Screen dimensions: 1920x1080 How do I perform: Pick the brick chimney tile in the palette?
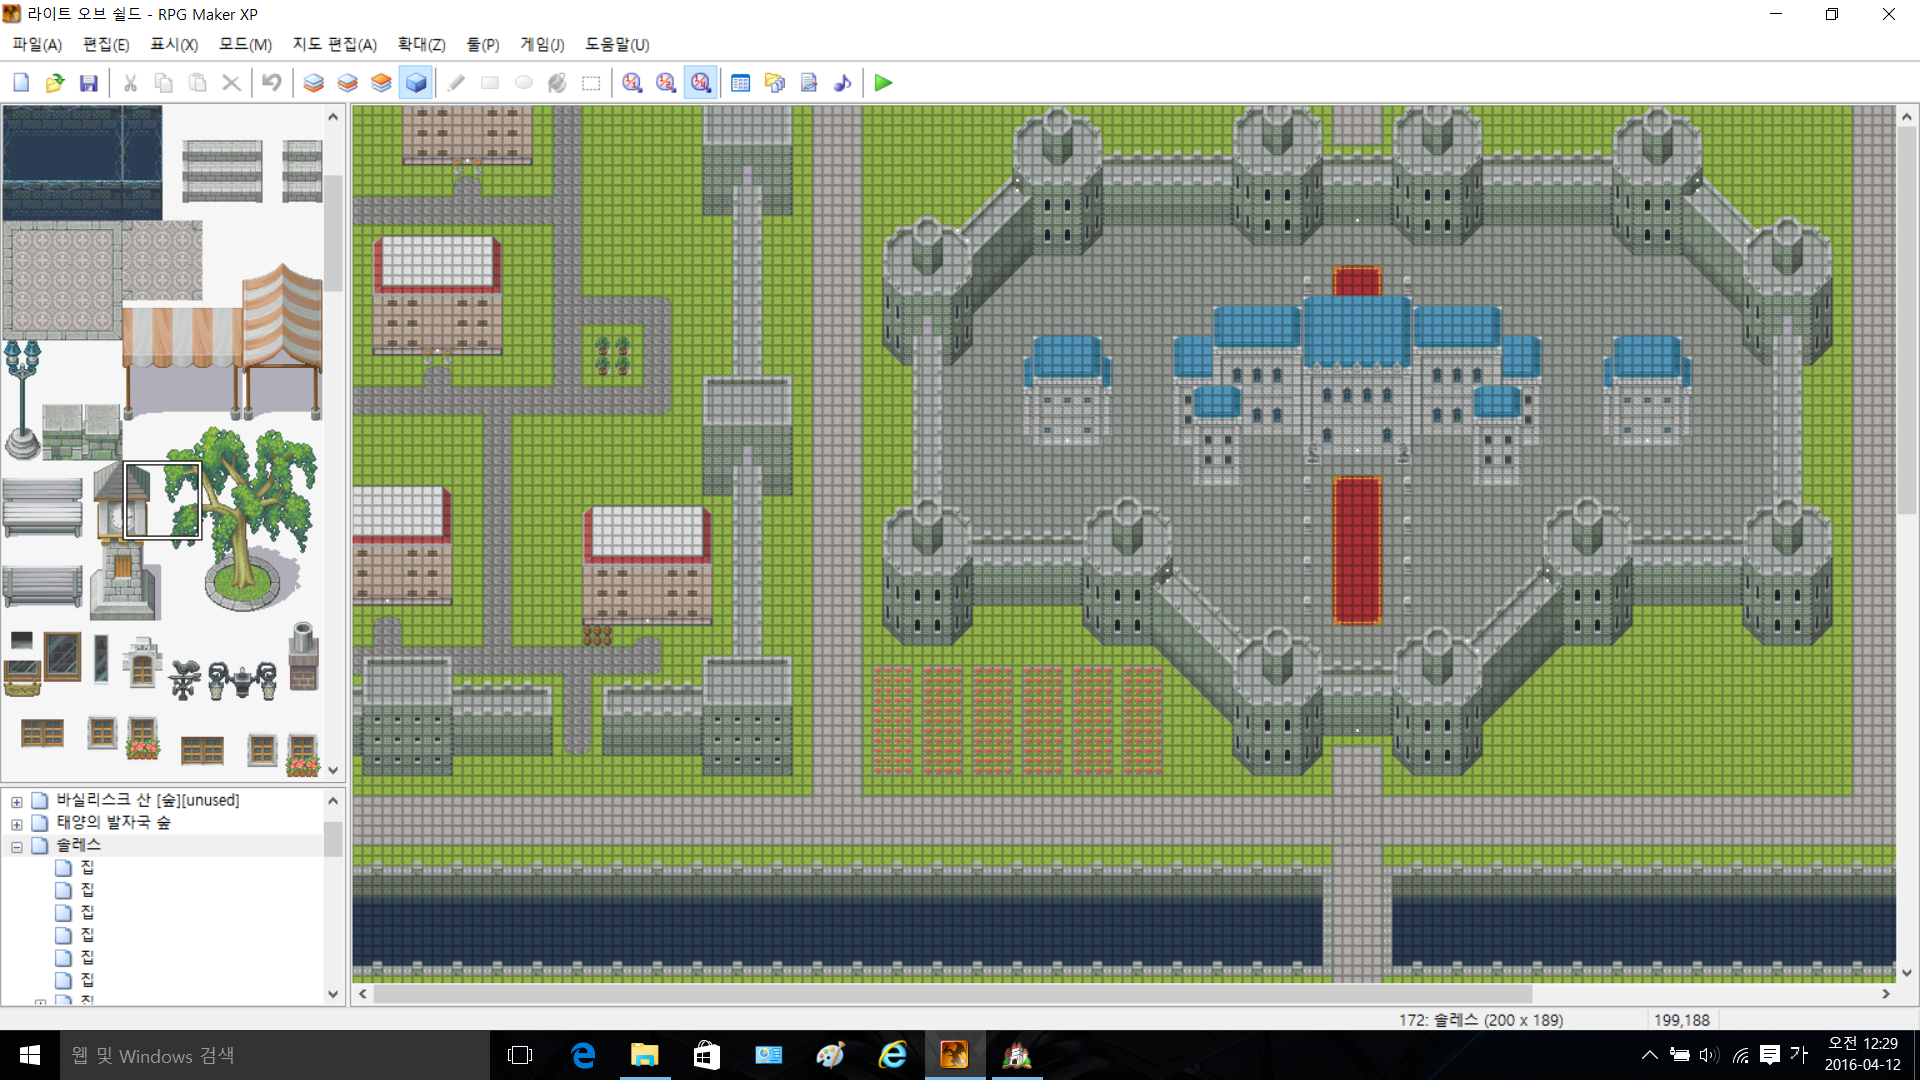tap(303, 657)
